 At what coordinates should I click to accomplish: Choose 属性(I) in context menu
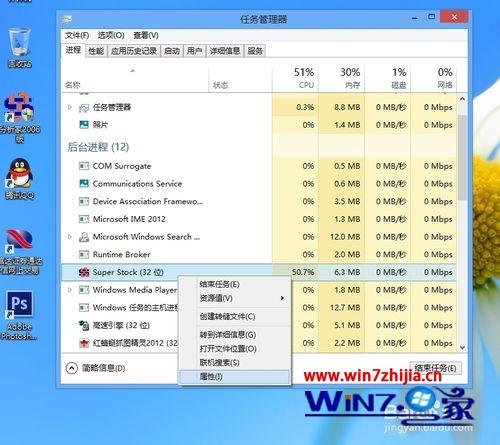pyautogui.click(x=235, y=377)
